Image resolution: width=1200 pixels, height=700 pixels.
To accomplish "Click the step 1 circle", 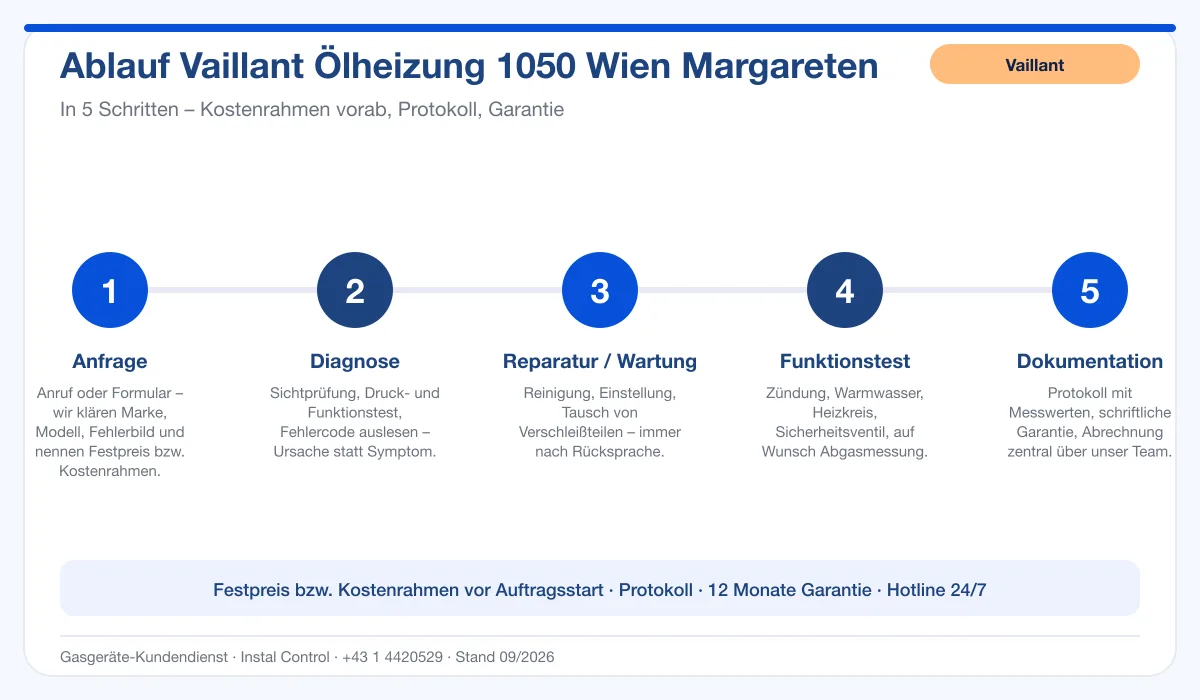I will point(110,290).
